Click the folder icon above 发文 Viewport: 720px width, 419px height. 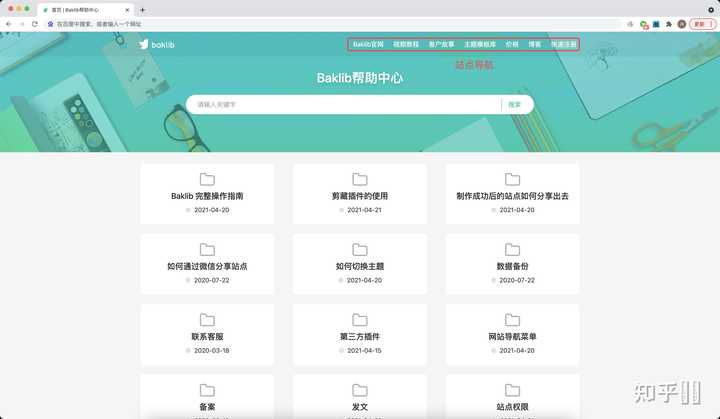360,390
